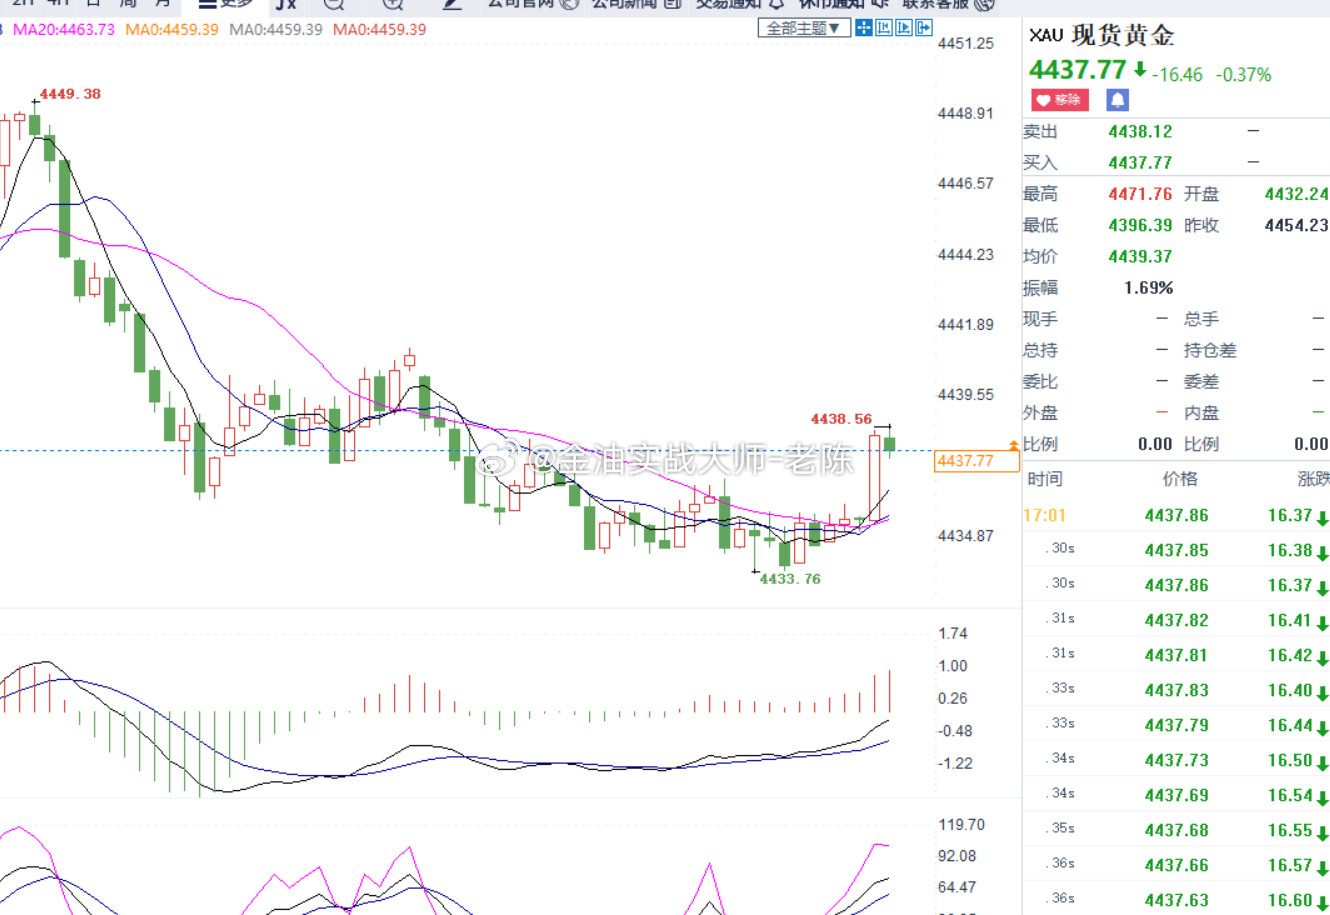Click the 时间 column header
The width and height of the screenshot is (1330, 915).
point(1045,479)
